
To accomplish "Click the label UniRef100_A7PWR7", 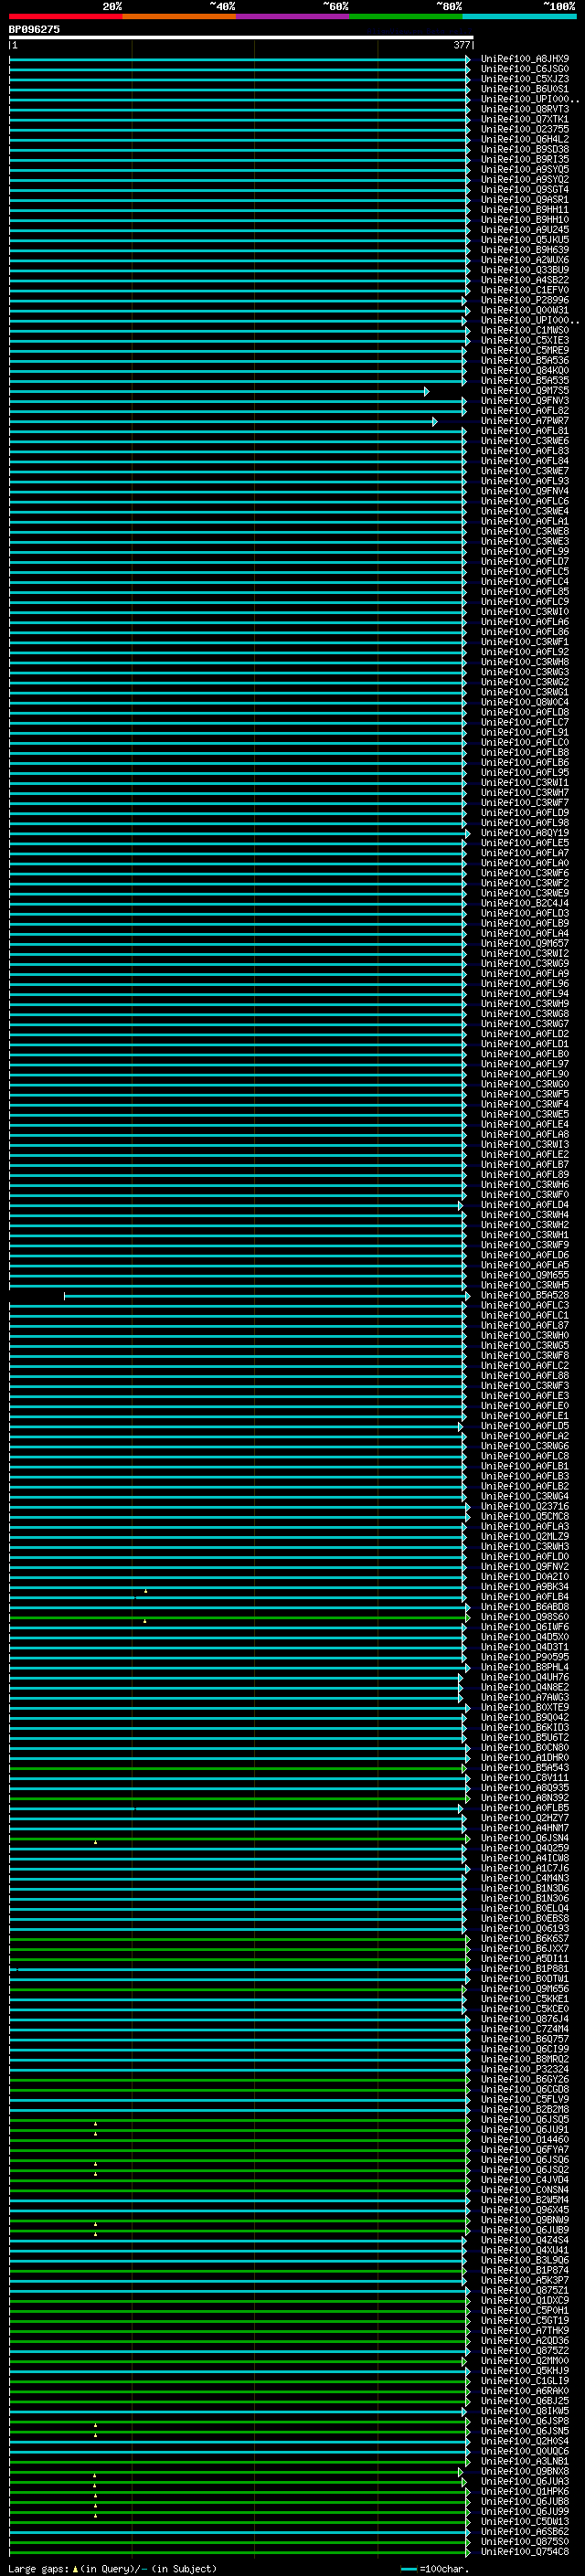I will tap(525, 421).
